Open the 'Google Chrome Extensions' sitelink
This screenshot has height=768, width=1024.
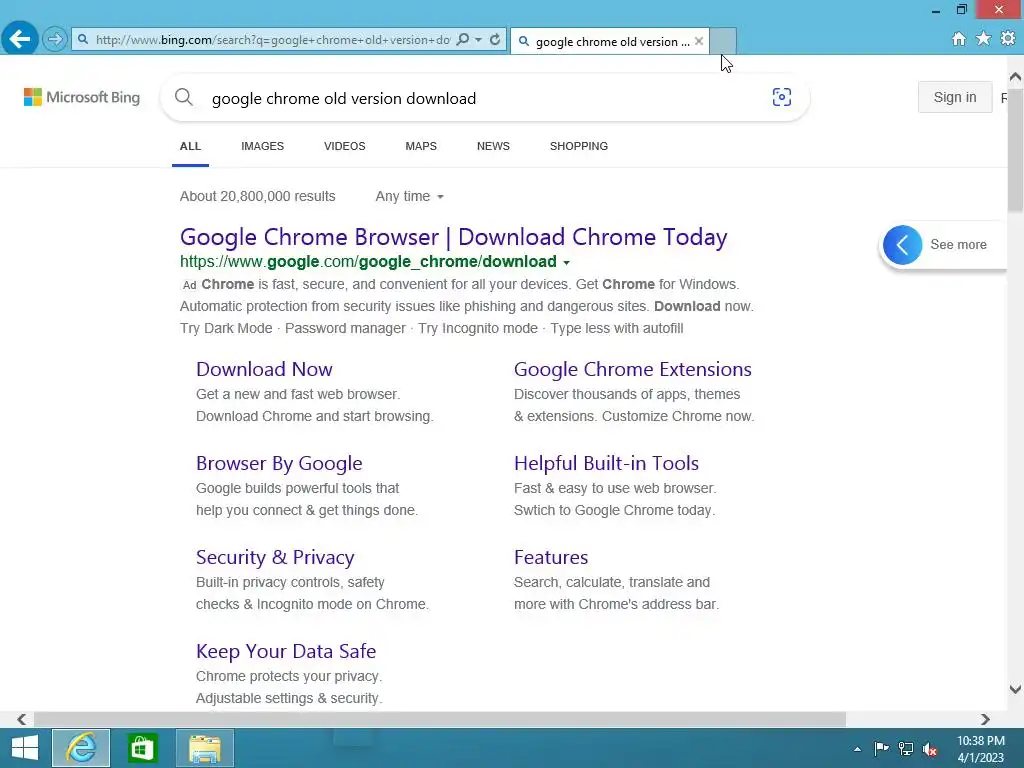click(632, 369)
